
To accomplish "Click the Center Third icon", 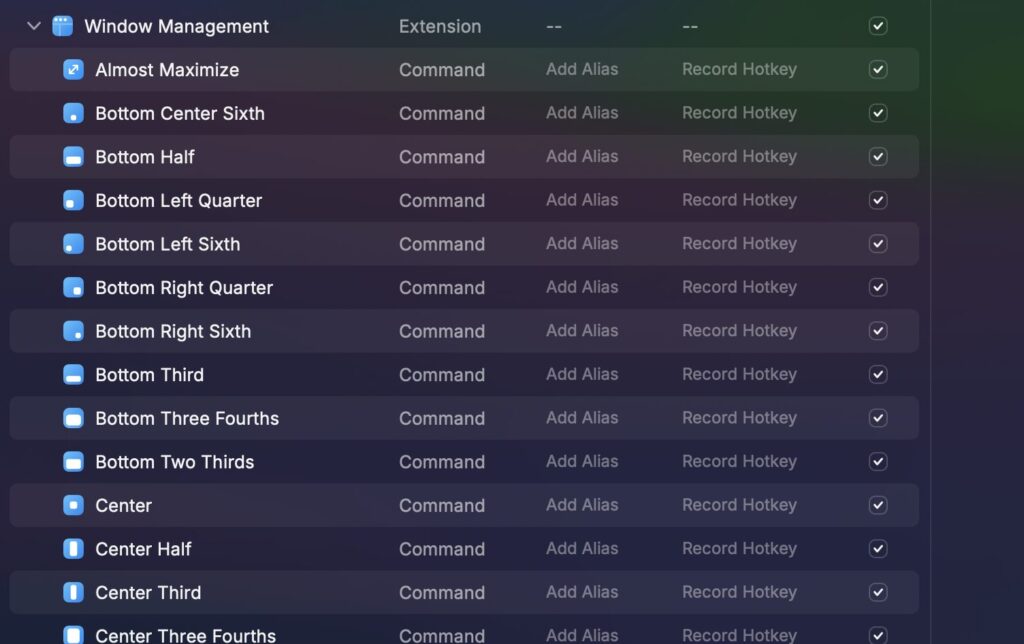I will (73, 592).
